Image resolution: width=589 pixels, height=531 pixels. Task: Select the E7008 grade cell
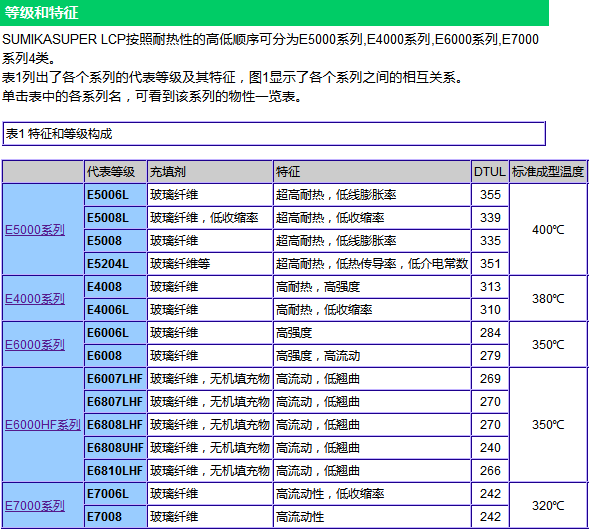(115, 517)
